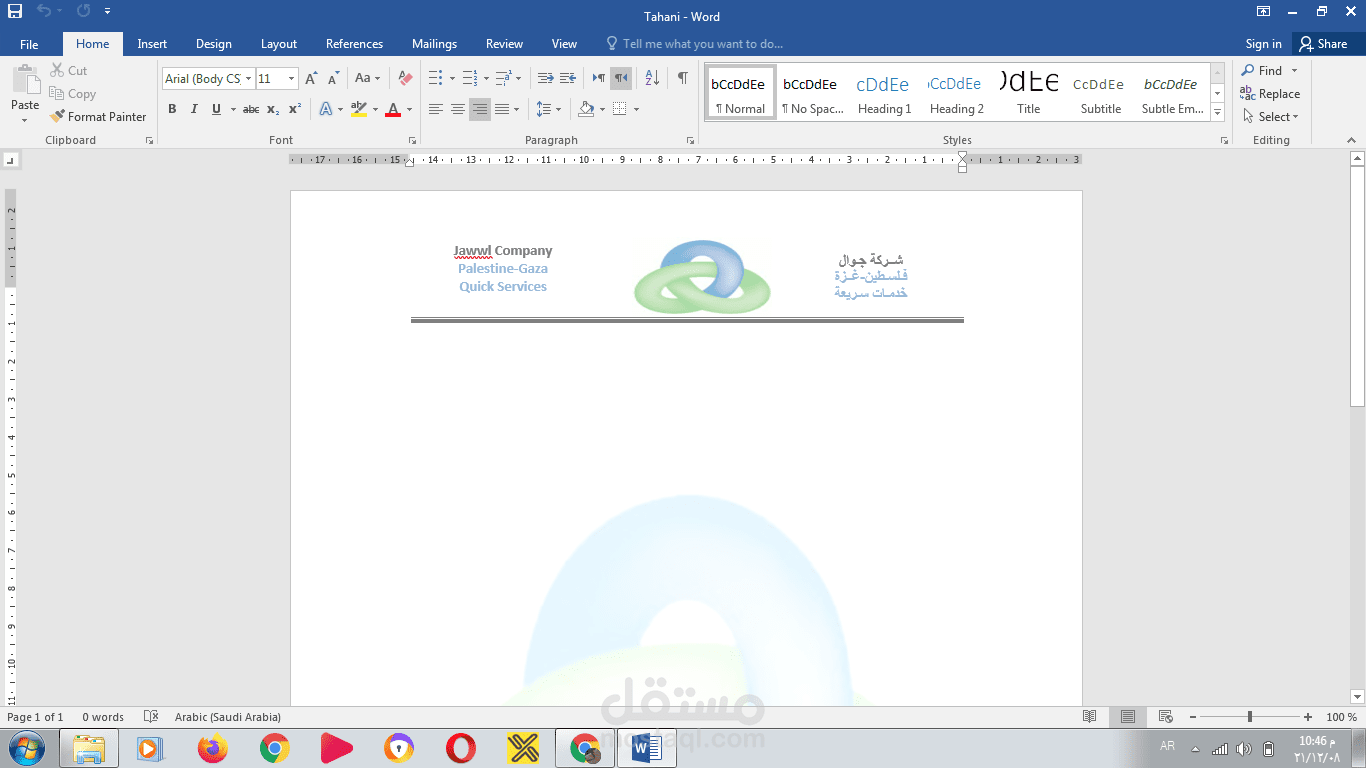1366x768 pixels.
Task: Open the font name dropdown
Action: [x=249, y=78]
